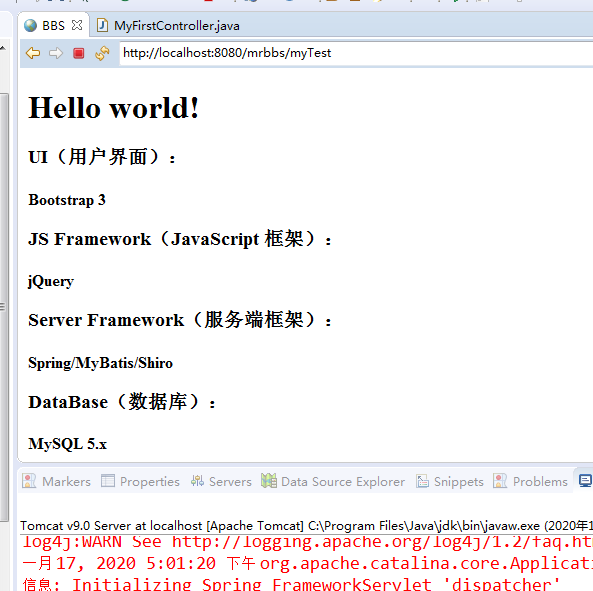Click the left panel vertical scrollbar

click(4, 307)
